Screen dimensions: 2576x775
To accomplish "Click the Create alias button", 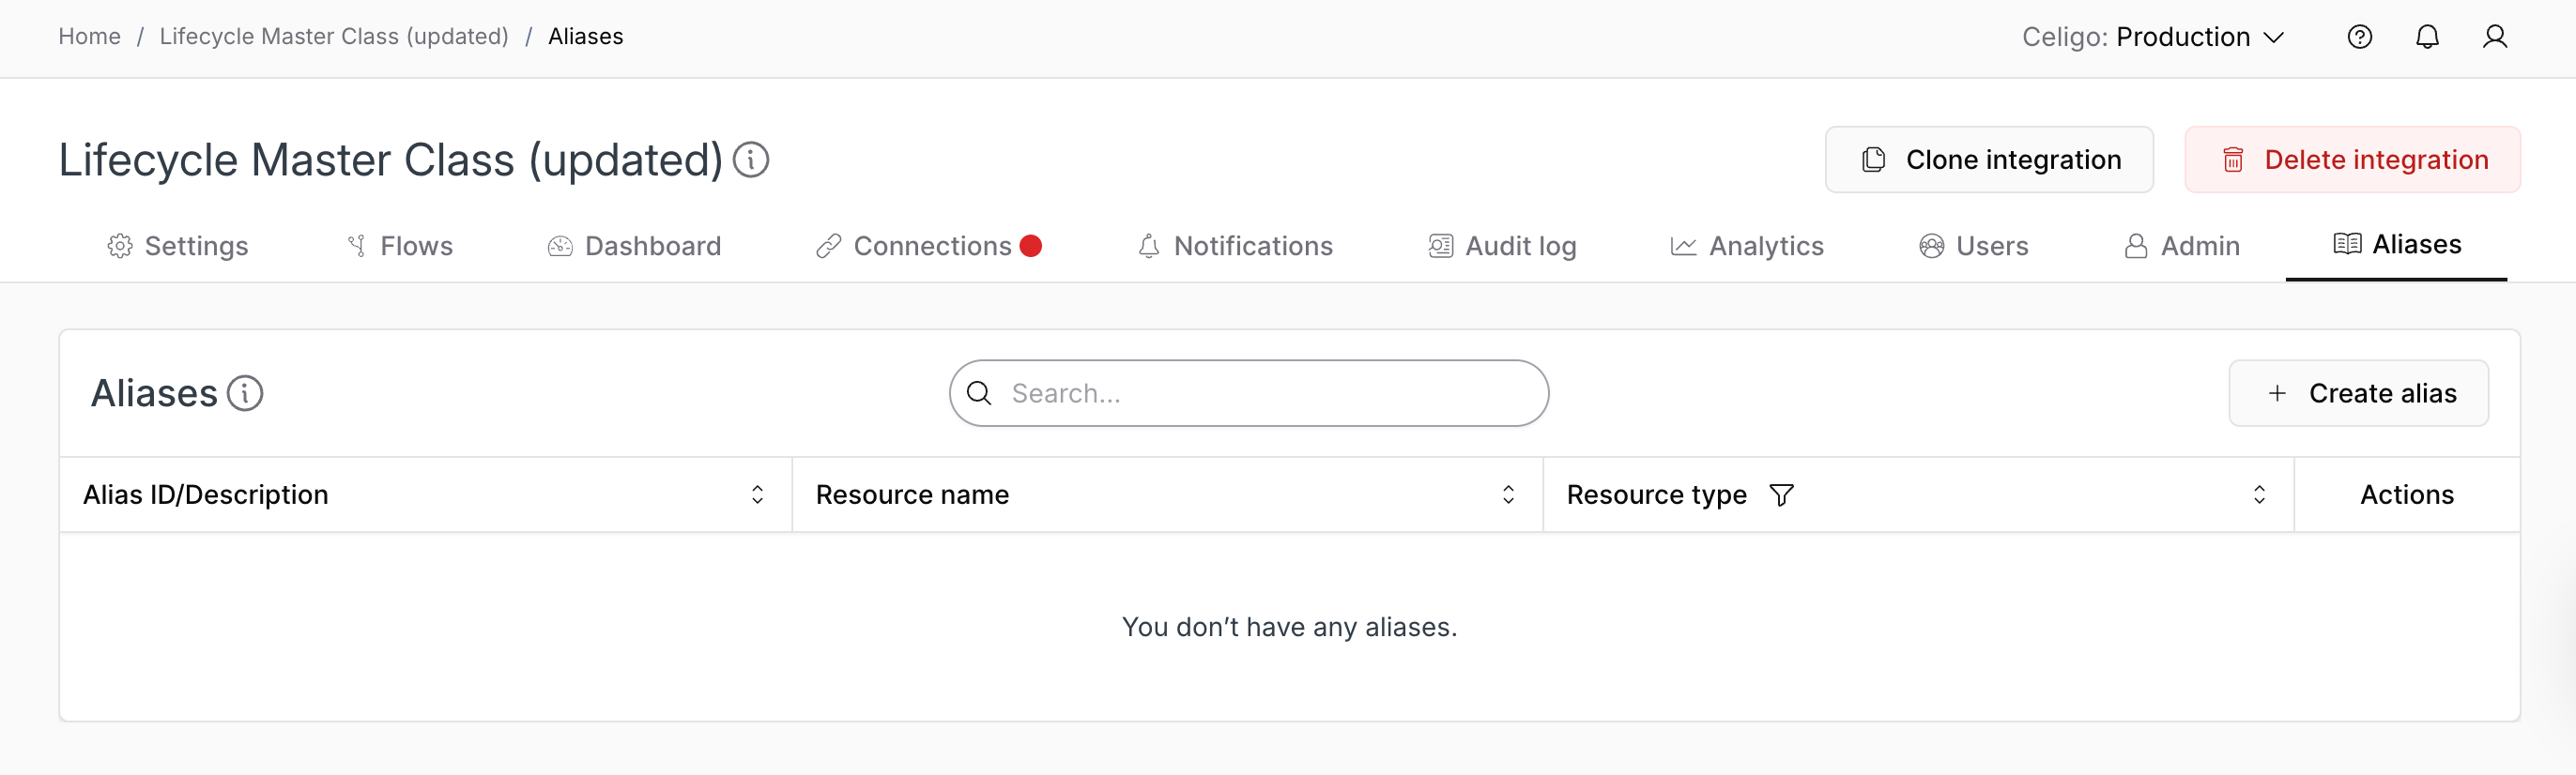I will click(x=2358, y=393).
